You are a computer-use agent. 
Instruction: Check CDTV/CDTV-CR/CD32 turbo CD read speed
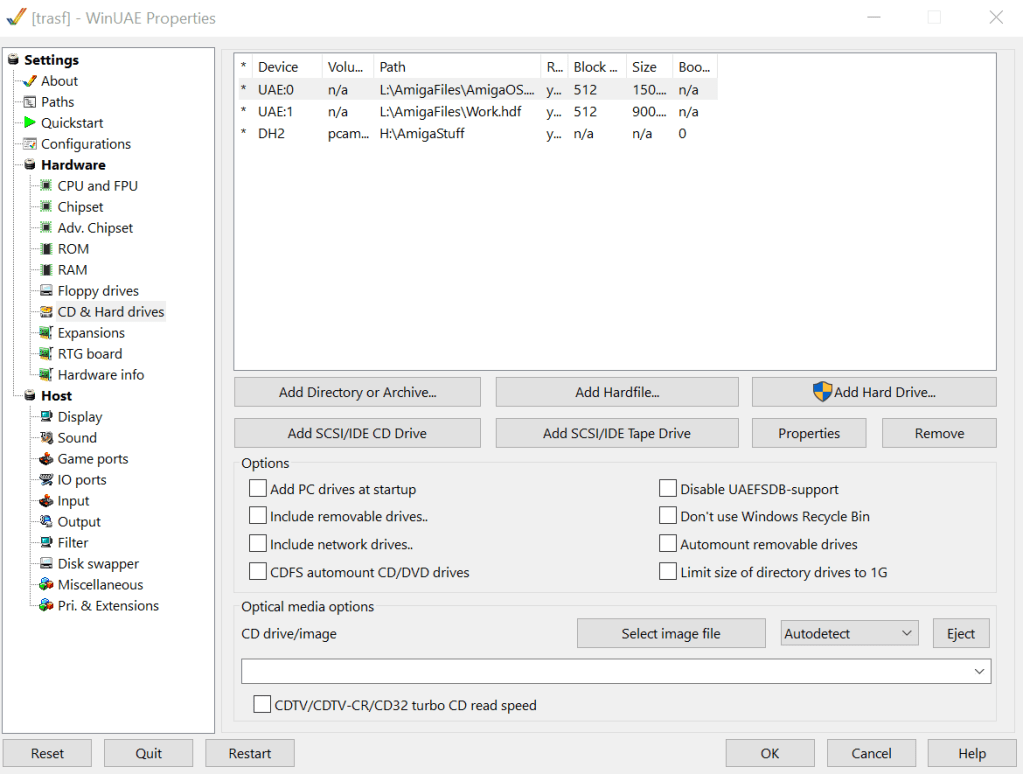pos(262,705)
